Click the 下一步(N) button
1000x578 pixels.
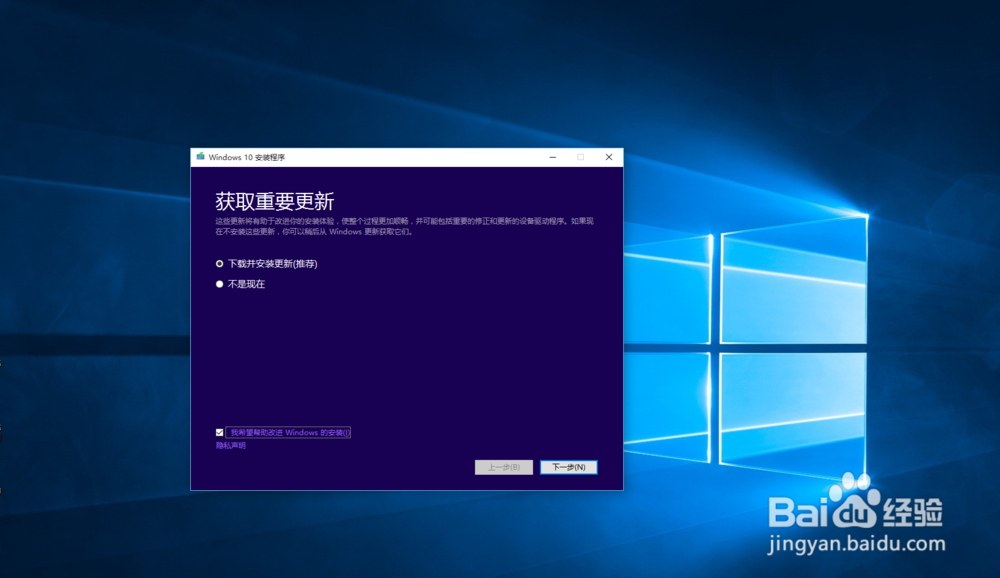[x=568, y=467]
